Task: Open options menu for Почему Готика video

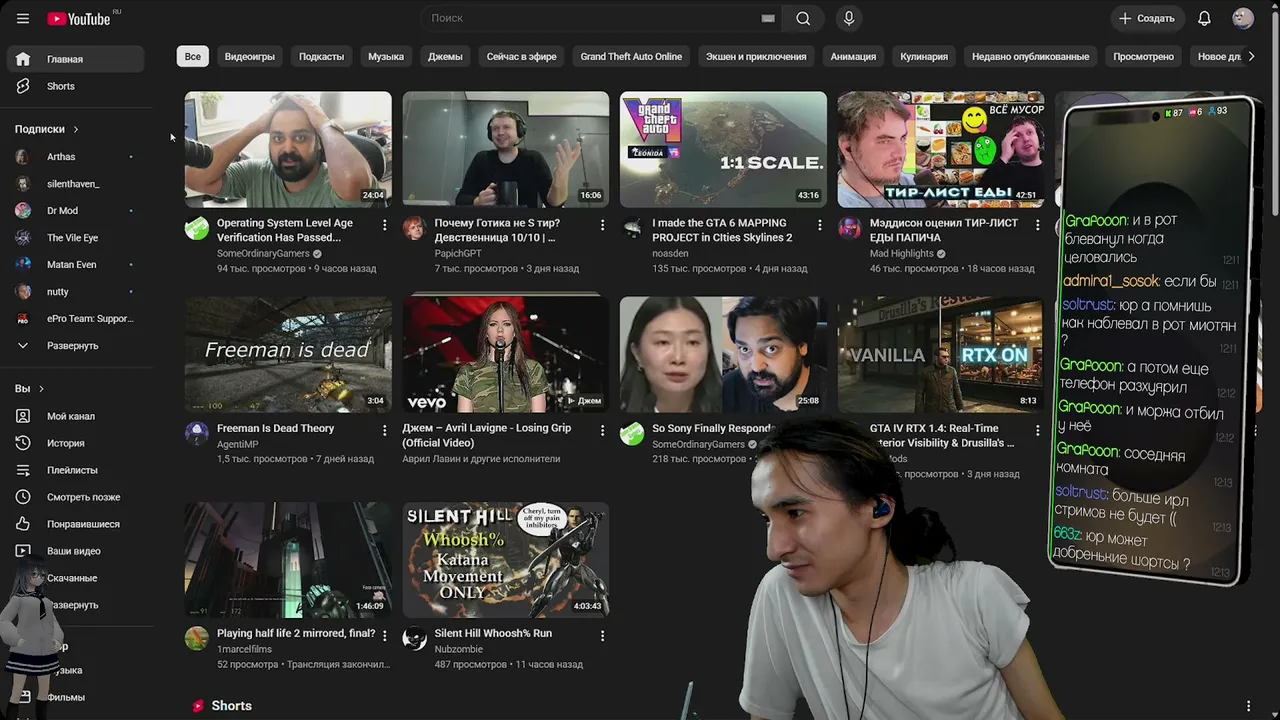Action: coord(602,225)
